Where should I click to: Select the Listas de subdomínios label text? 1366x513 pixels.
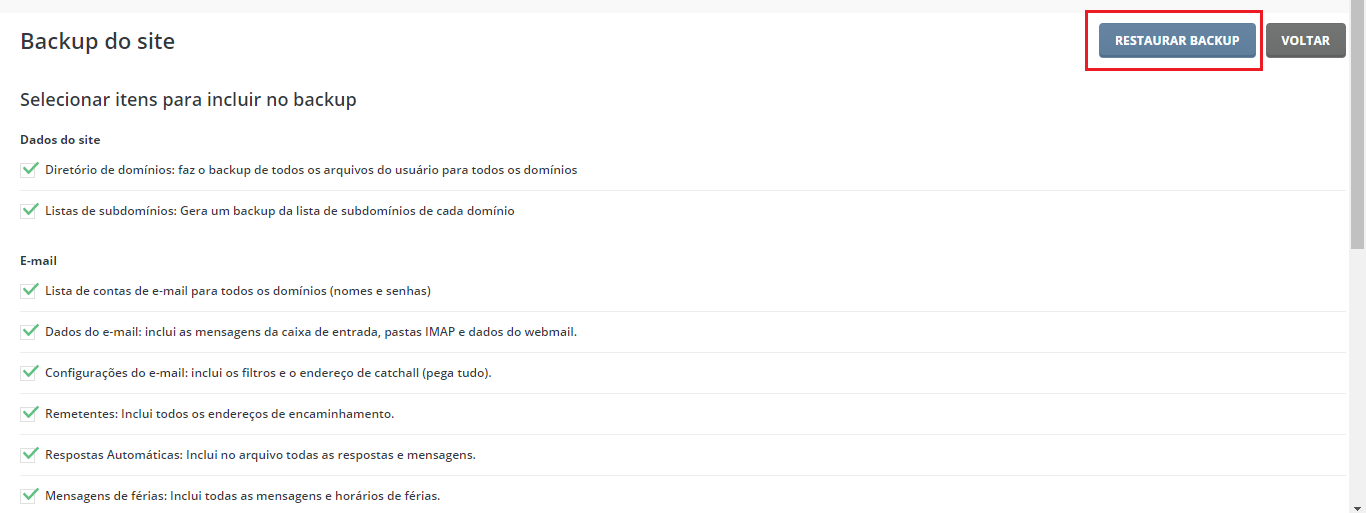279,211
